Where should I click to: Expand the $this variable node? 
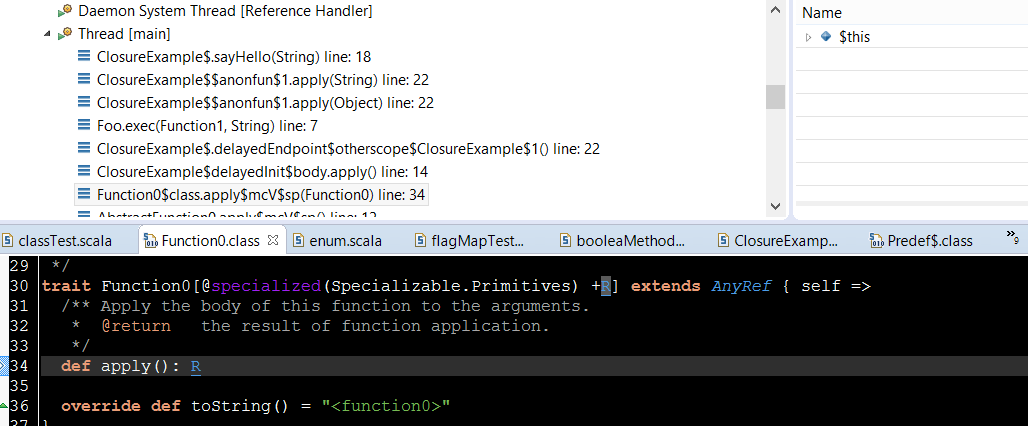click(x=808, y=37)
